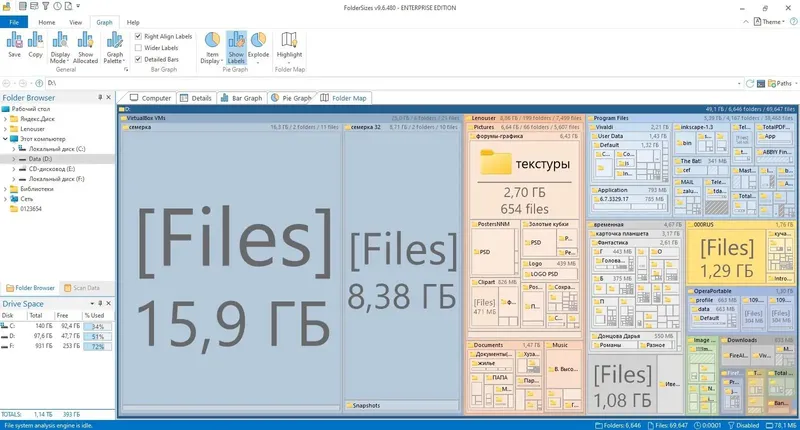Collapse Этот компьютер tree node
The image size is (800, 430).
pos(6,139)
